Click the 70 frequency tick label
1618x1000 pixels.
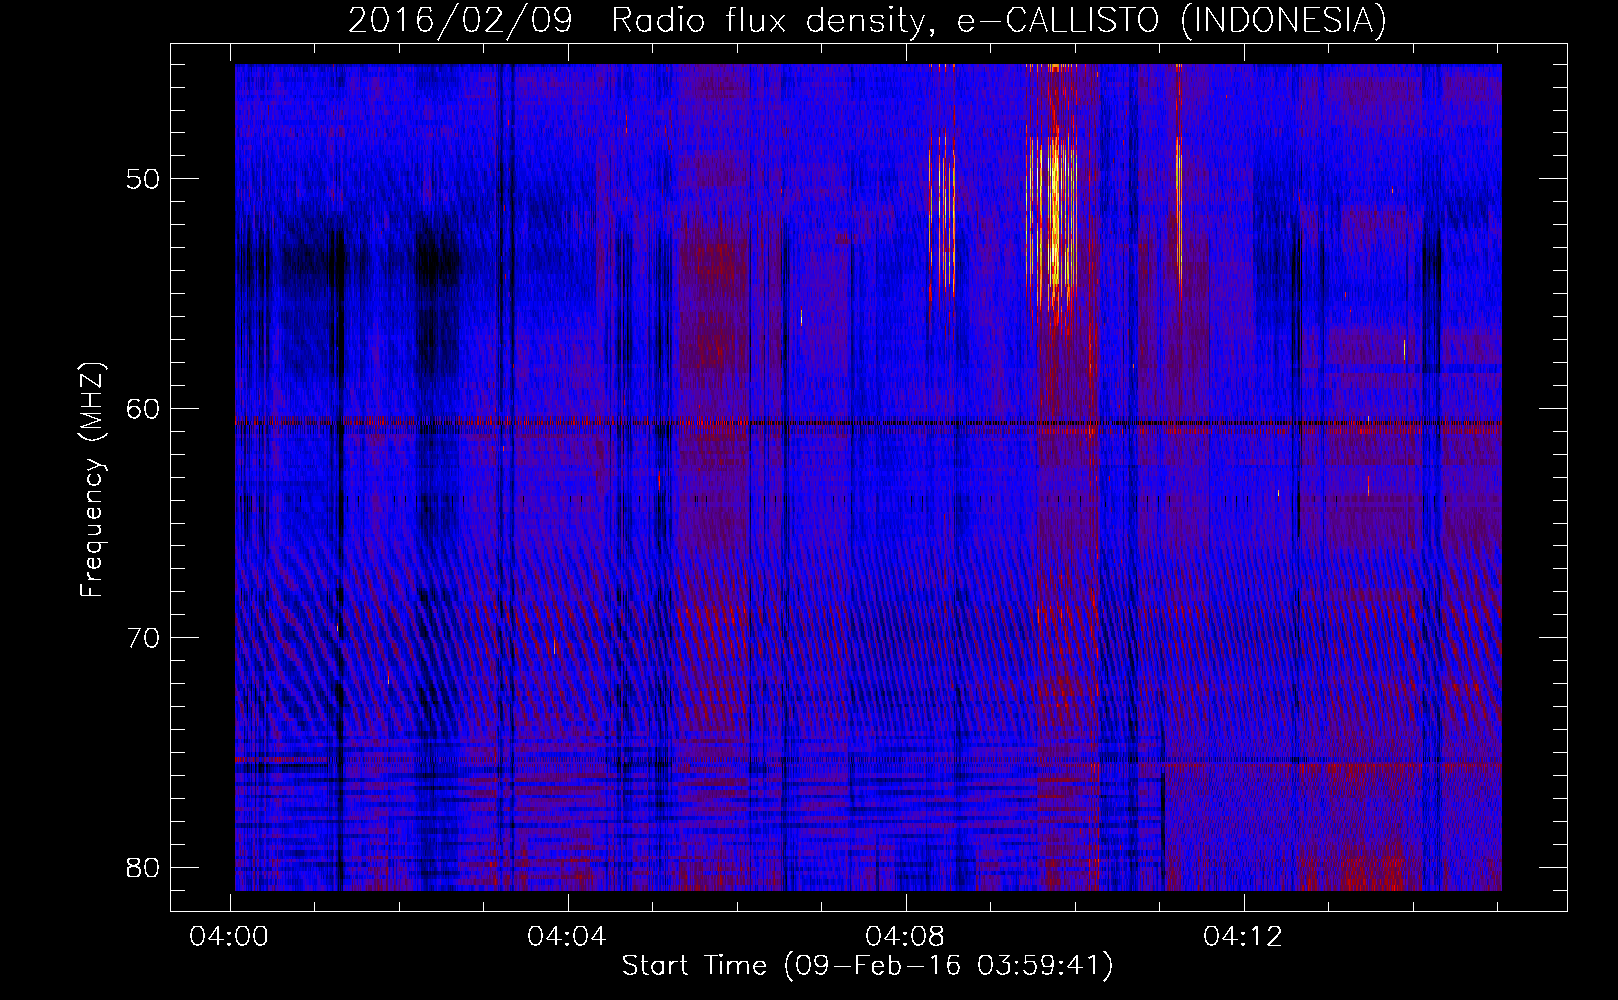click(x=143, y=637)
